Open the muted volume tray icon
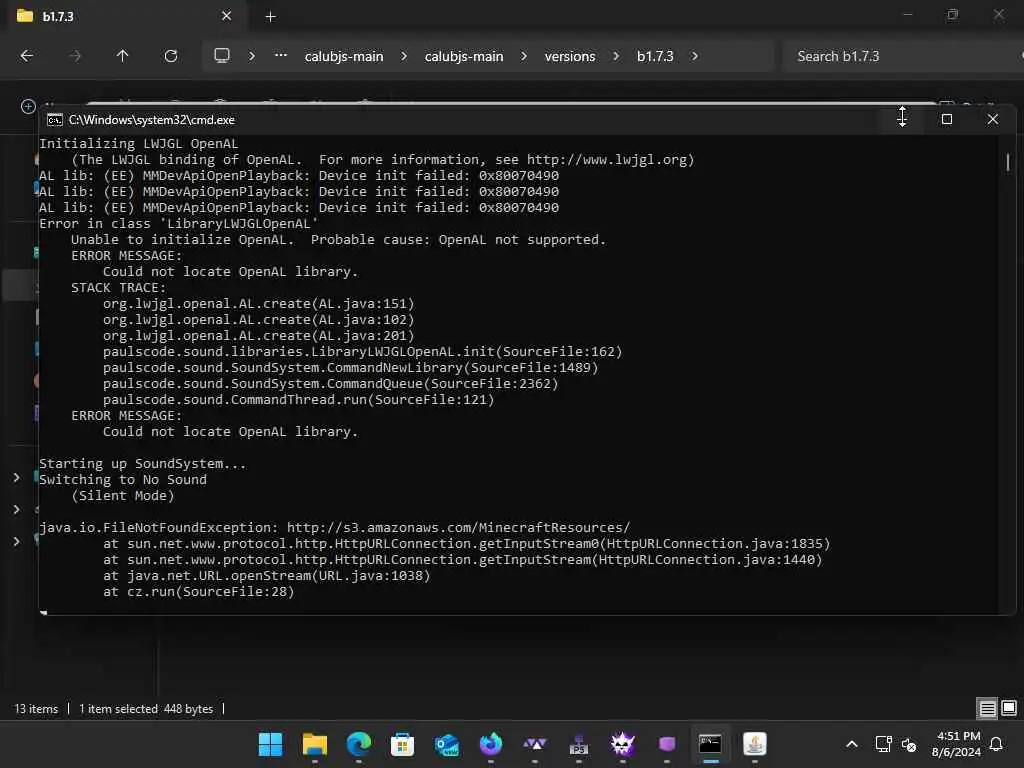 (908, 744)
